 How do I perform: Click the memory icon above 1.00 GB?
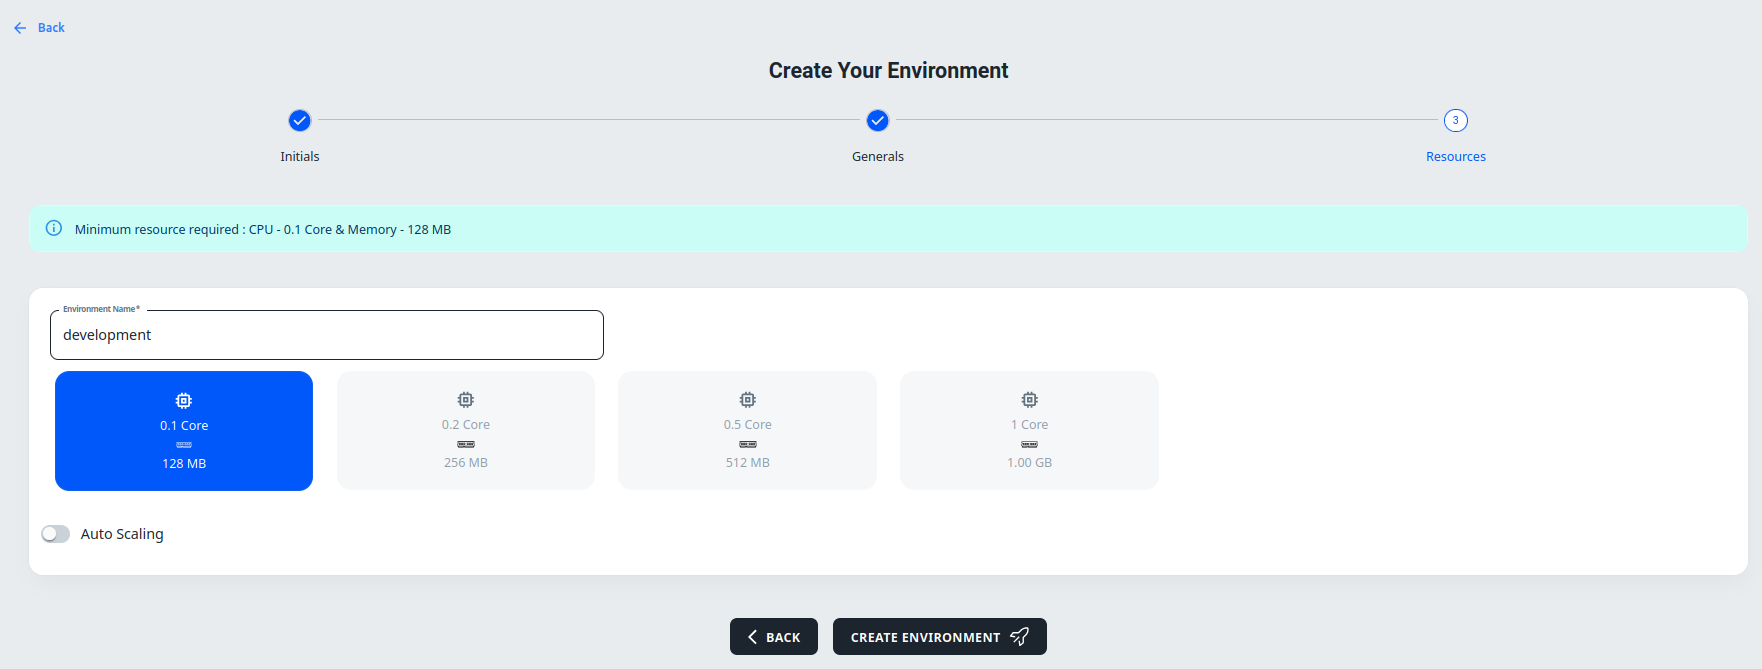(1030, 444)
